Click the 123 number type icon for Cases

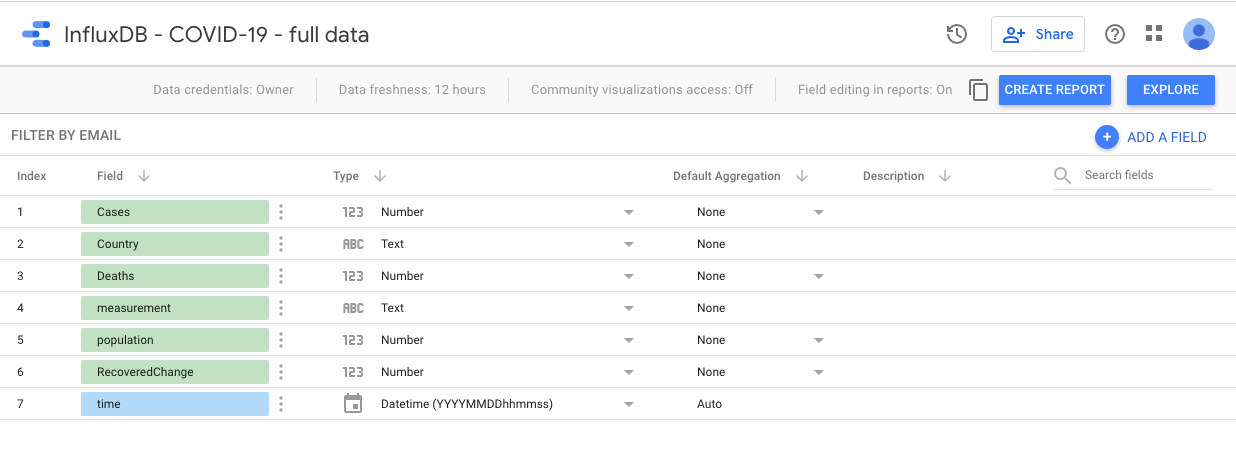click(353, 212)
